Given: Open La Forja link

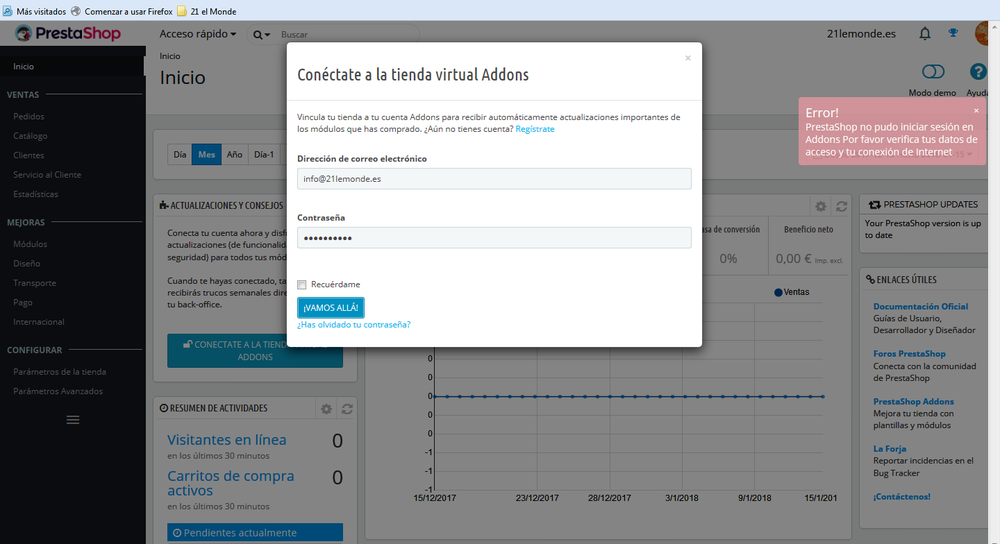Looking at the screenshot, I should click(890, 448).
